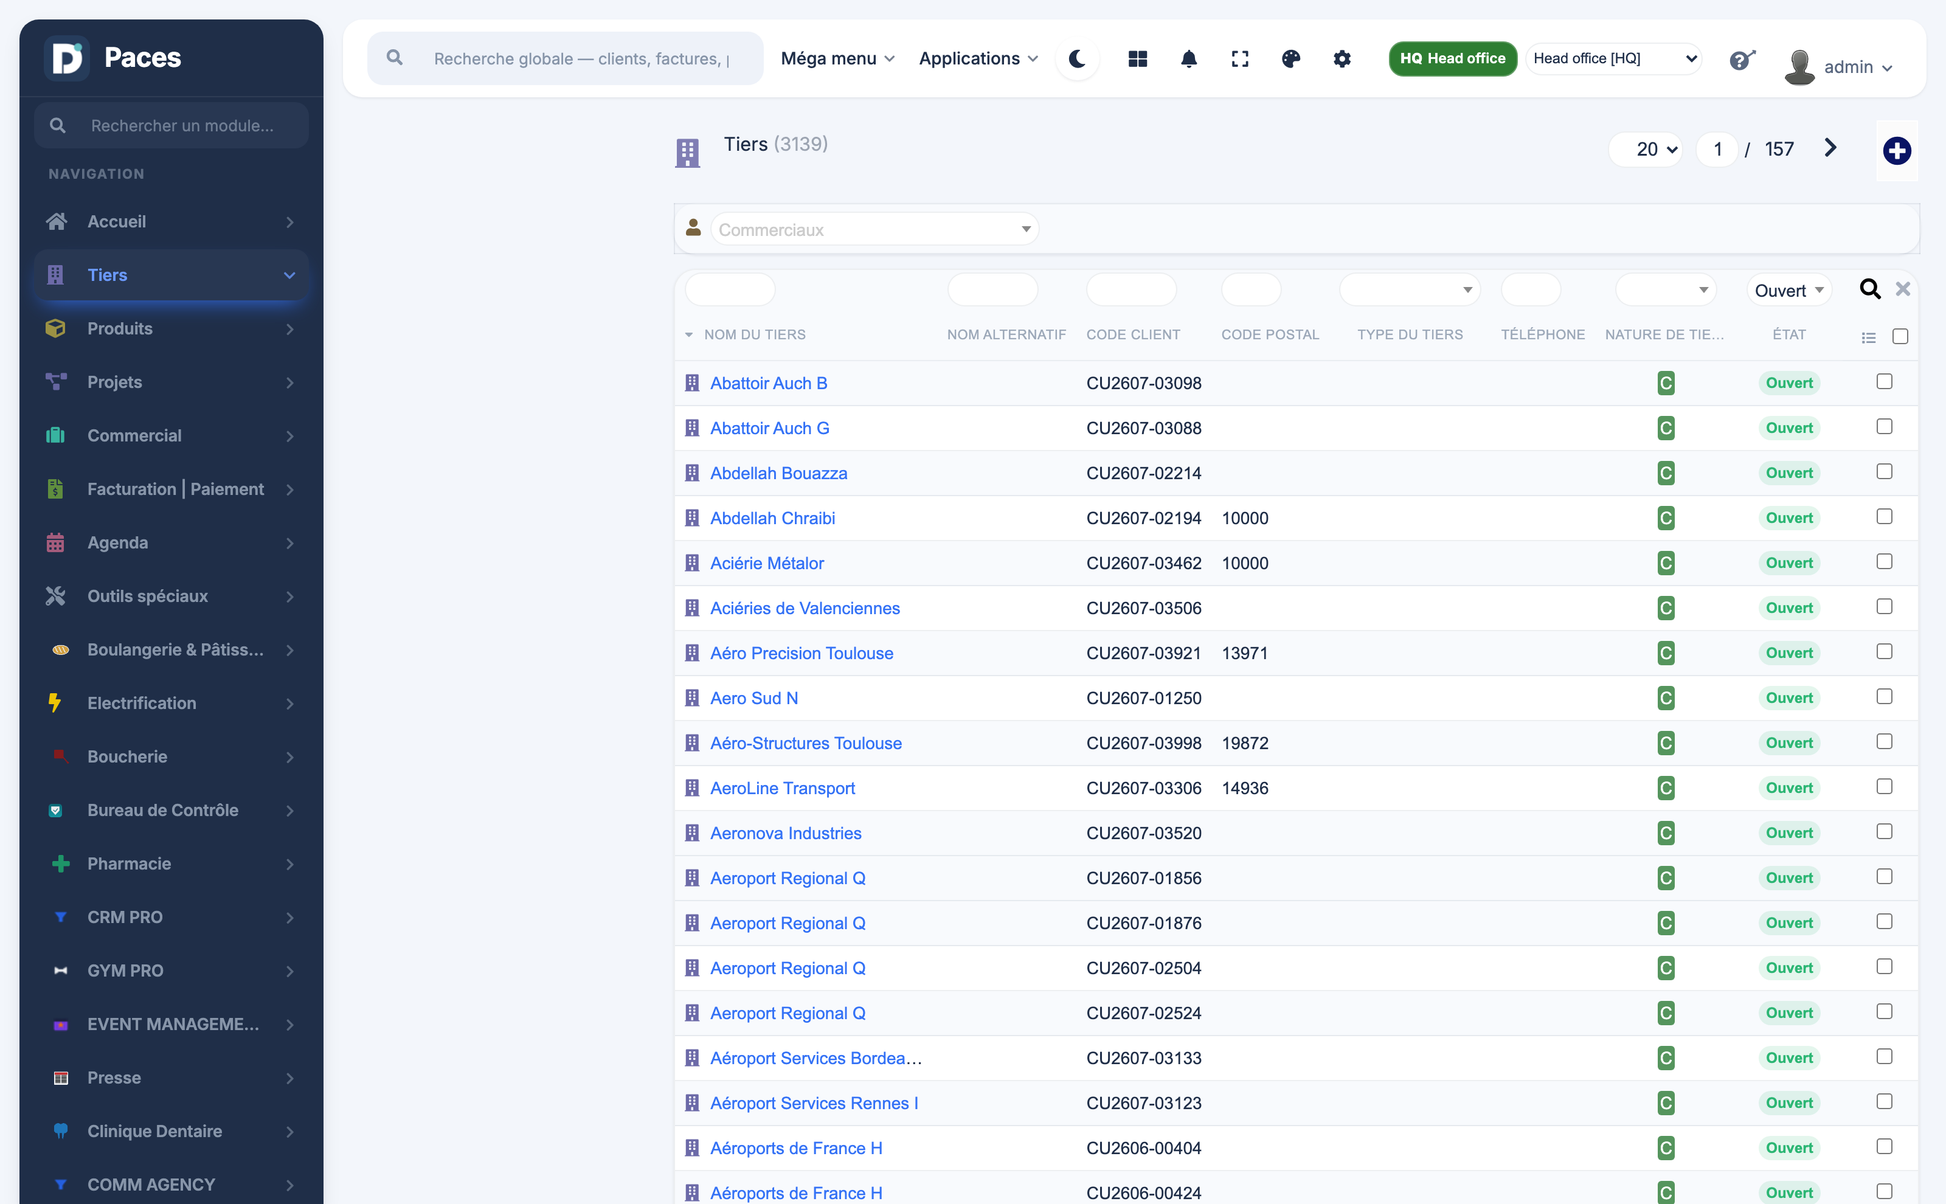The width and height of the screenshot is (1946, 1204).
Task: Click the Facturation invoice icon
Action: click(56, 489)
